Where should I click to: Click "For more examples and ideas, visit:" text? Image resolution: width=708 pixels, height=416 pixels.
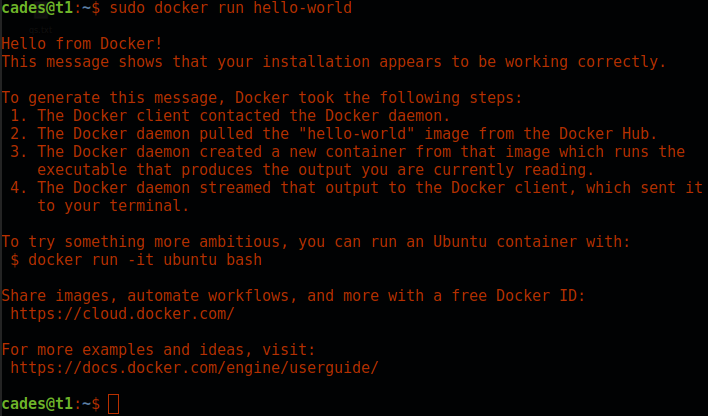(x=158, y=350)
